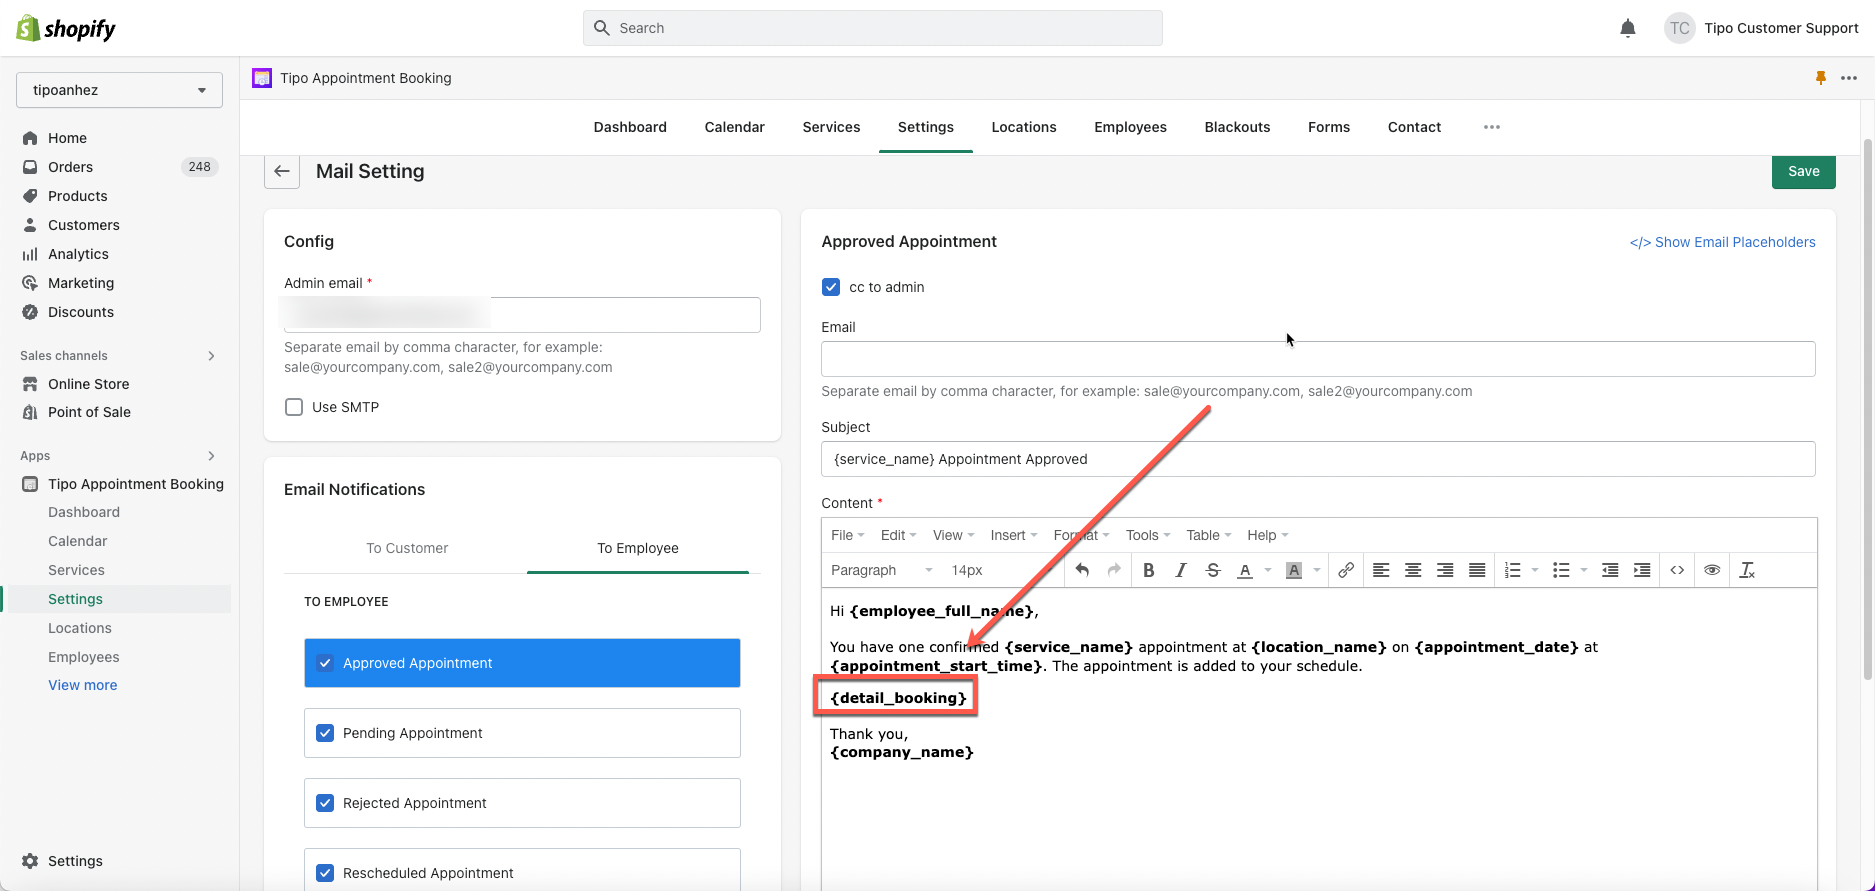The width and height of the screenshot is (1875, 891).
Task: Click the pin icon for Tipo app
Action: [x=1821, y=78]
